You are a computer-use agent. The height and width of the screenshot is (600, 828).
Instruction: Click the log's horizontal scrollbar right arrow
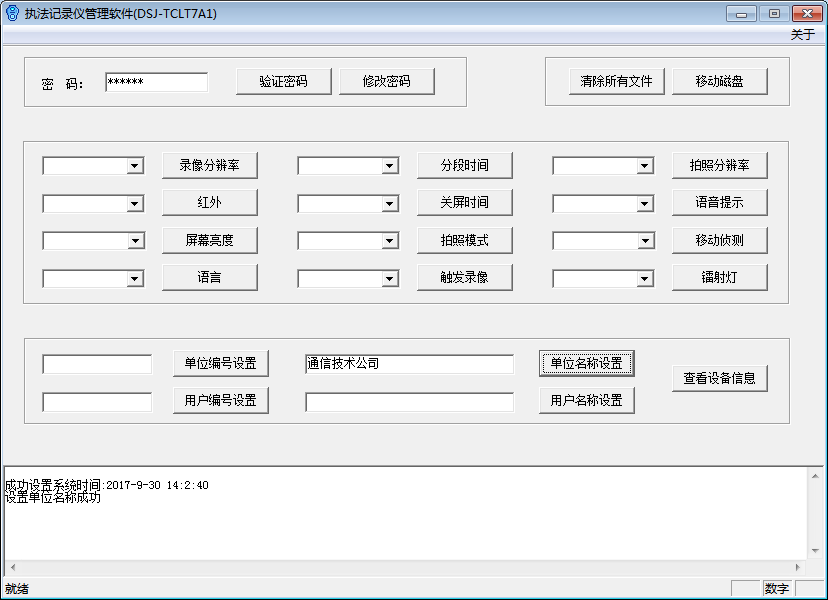(x=797, y=567)
